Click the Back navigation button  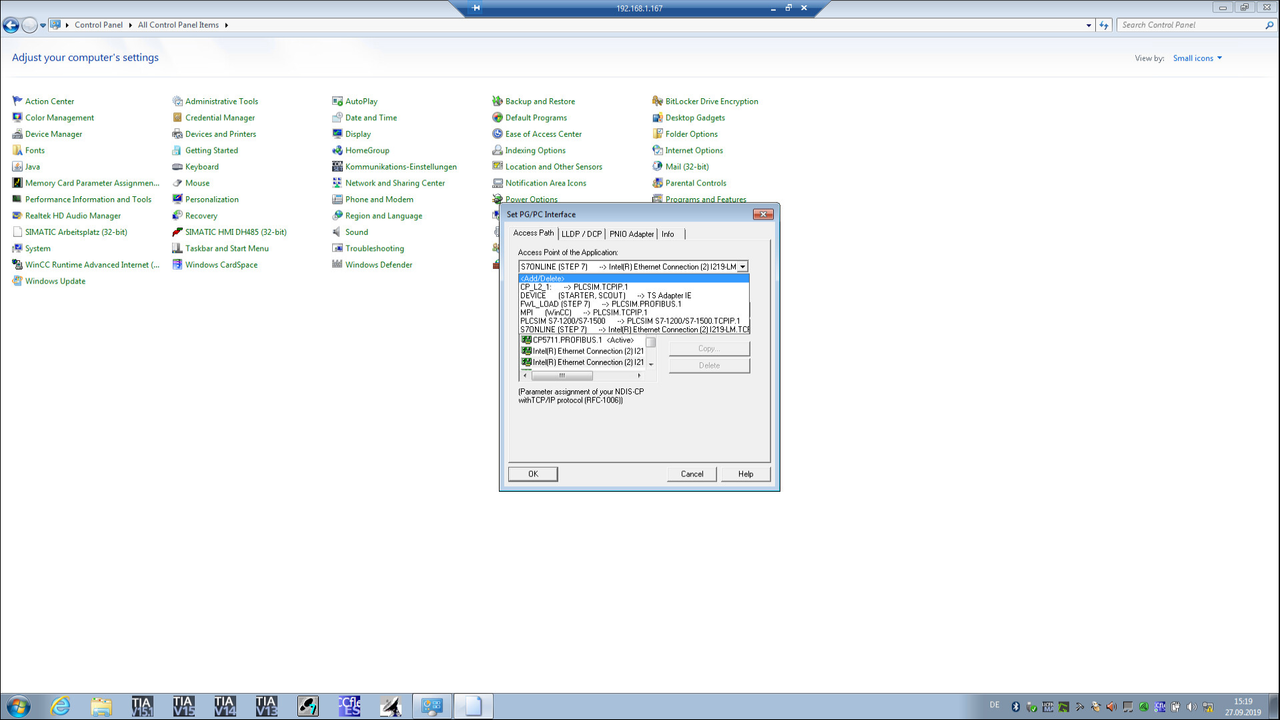(x=12, y=25)
